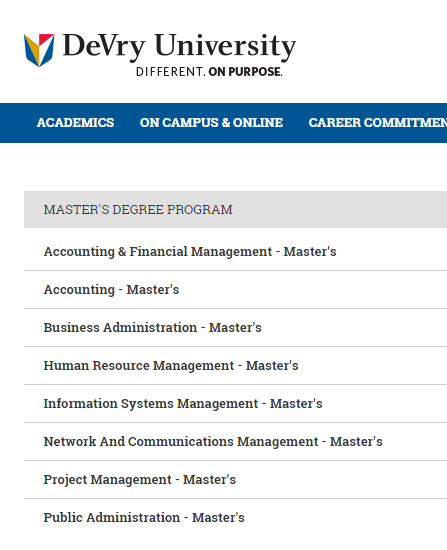This screenshot has width=447, height=550.
Task: Click the DeVry University wordmark
Action: point(179,46)
